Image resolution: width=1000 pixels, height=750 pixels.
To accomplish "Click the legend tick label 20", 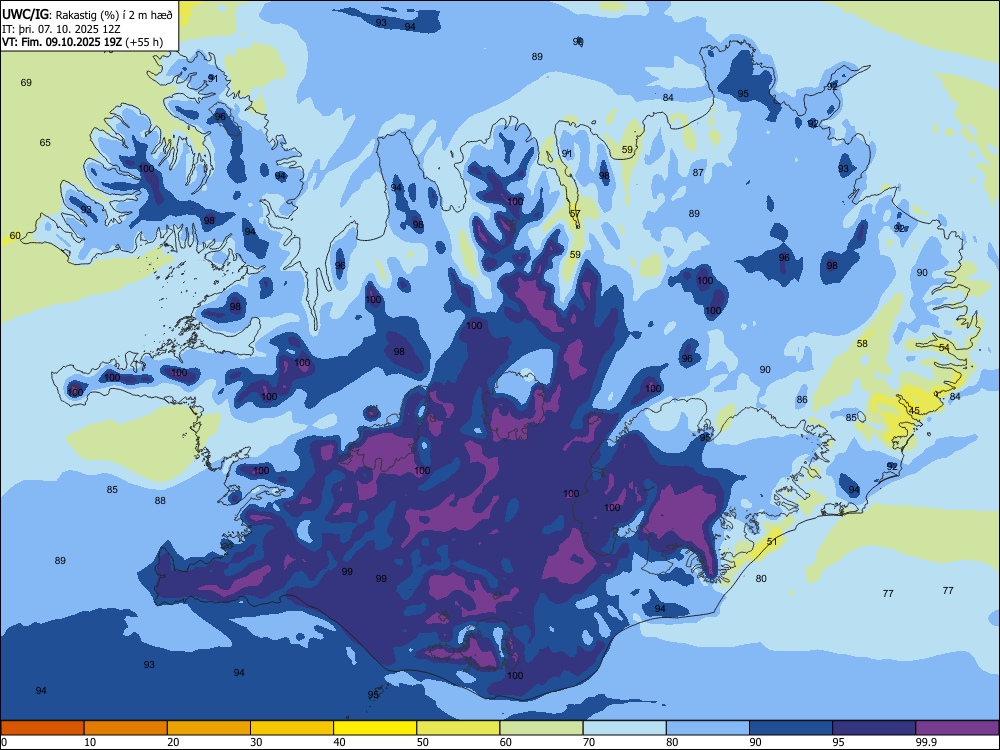I will (x=173, y=742).
